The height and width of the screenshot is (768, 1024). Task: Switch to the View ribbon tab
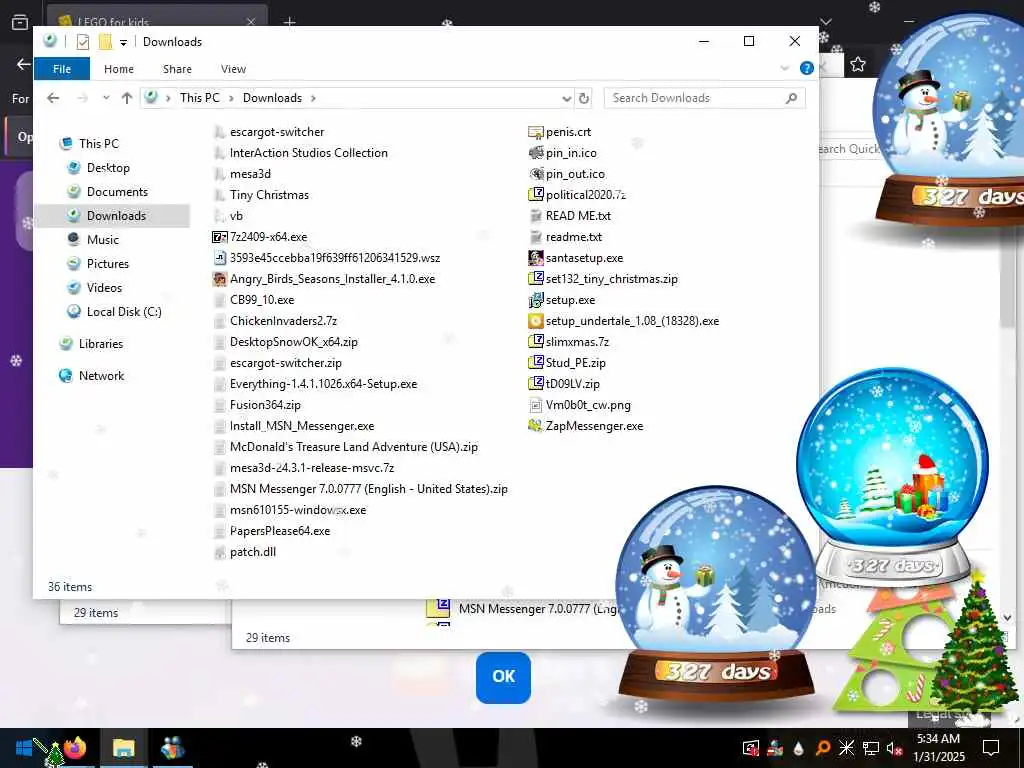click(233, 69)
